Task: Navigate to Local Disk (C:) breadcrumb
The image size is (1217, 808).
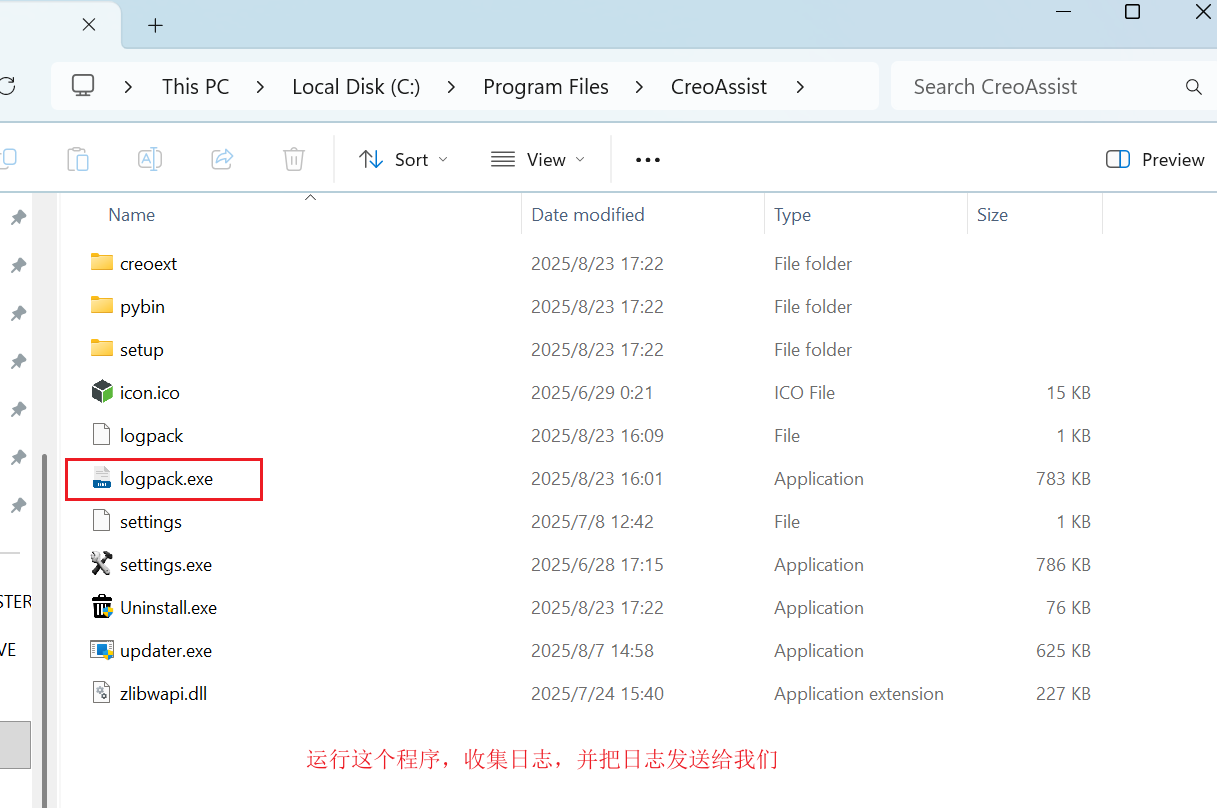Action: pos(356,87)
